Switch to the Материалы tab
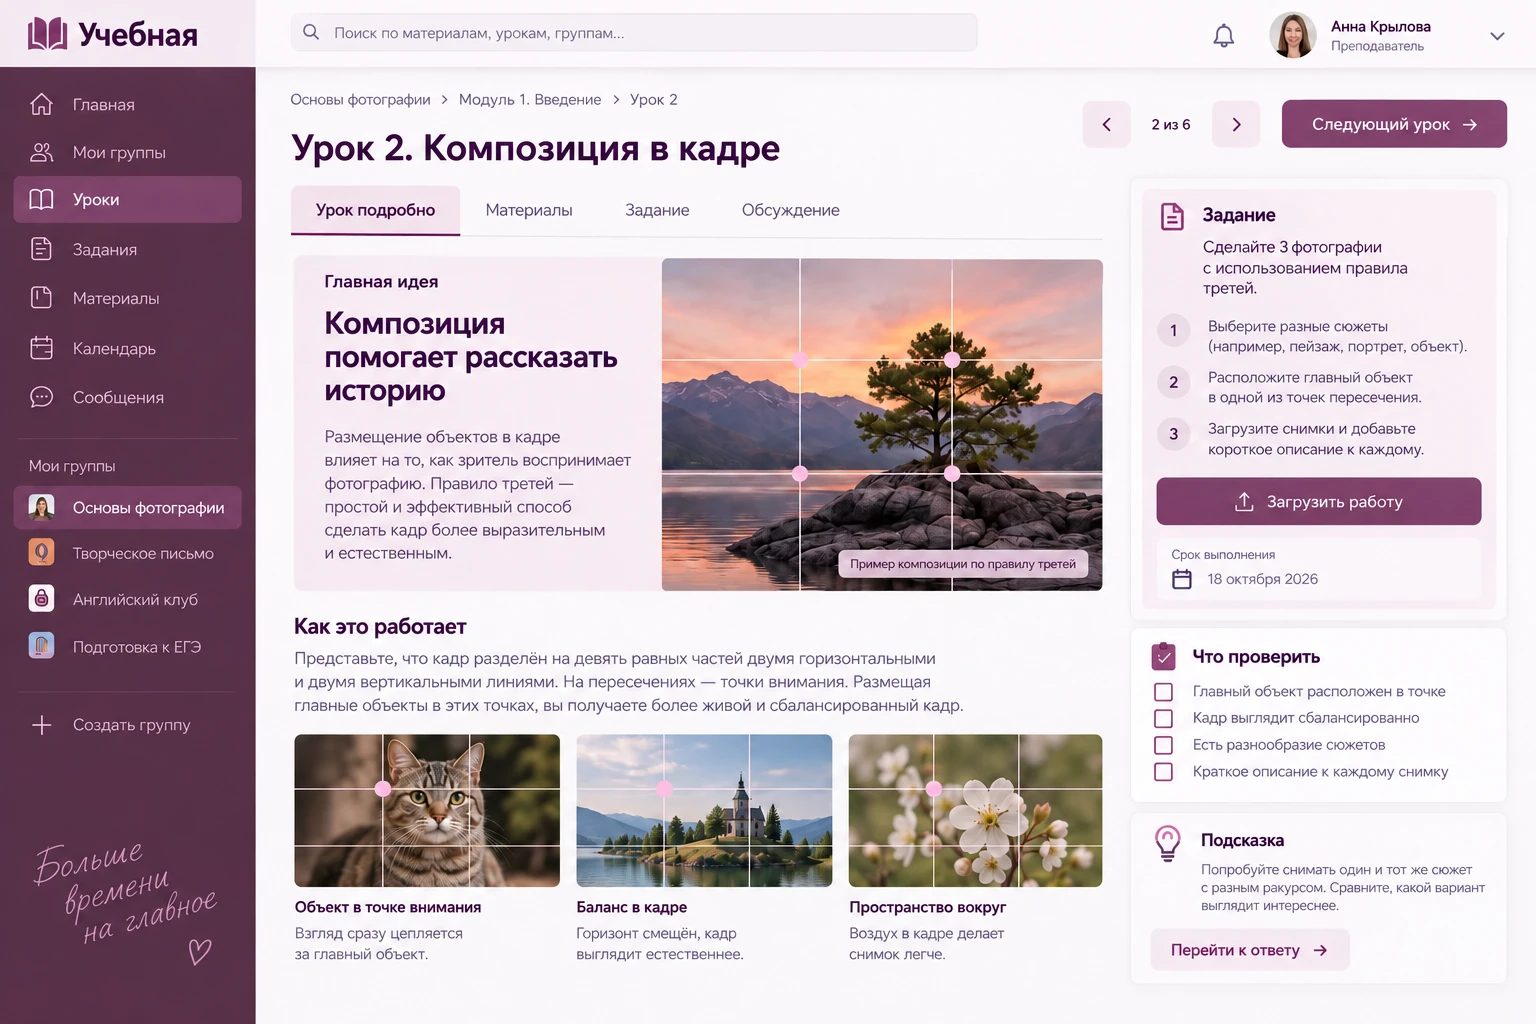Screen dimensions: 1536x1024 (529, 210)
